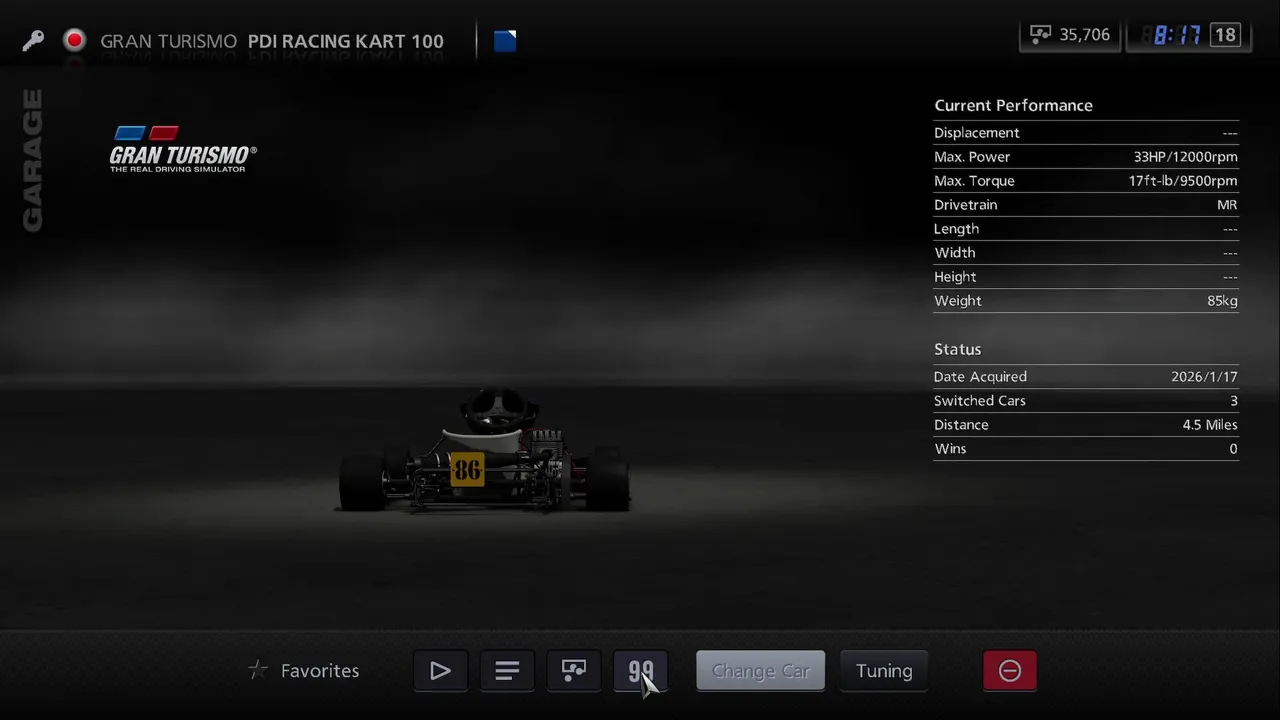The image size is (1280, 720).
Task: Click the PDI RACING KART 100 title
Action: [x=346, y=41]
